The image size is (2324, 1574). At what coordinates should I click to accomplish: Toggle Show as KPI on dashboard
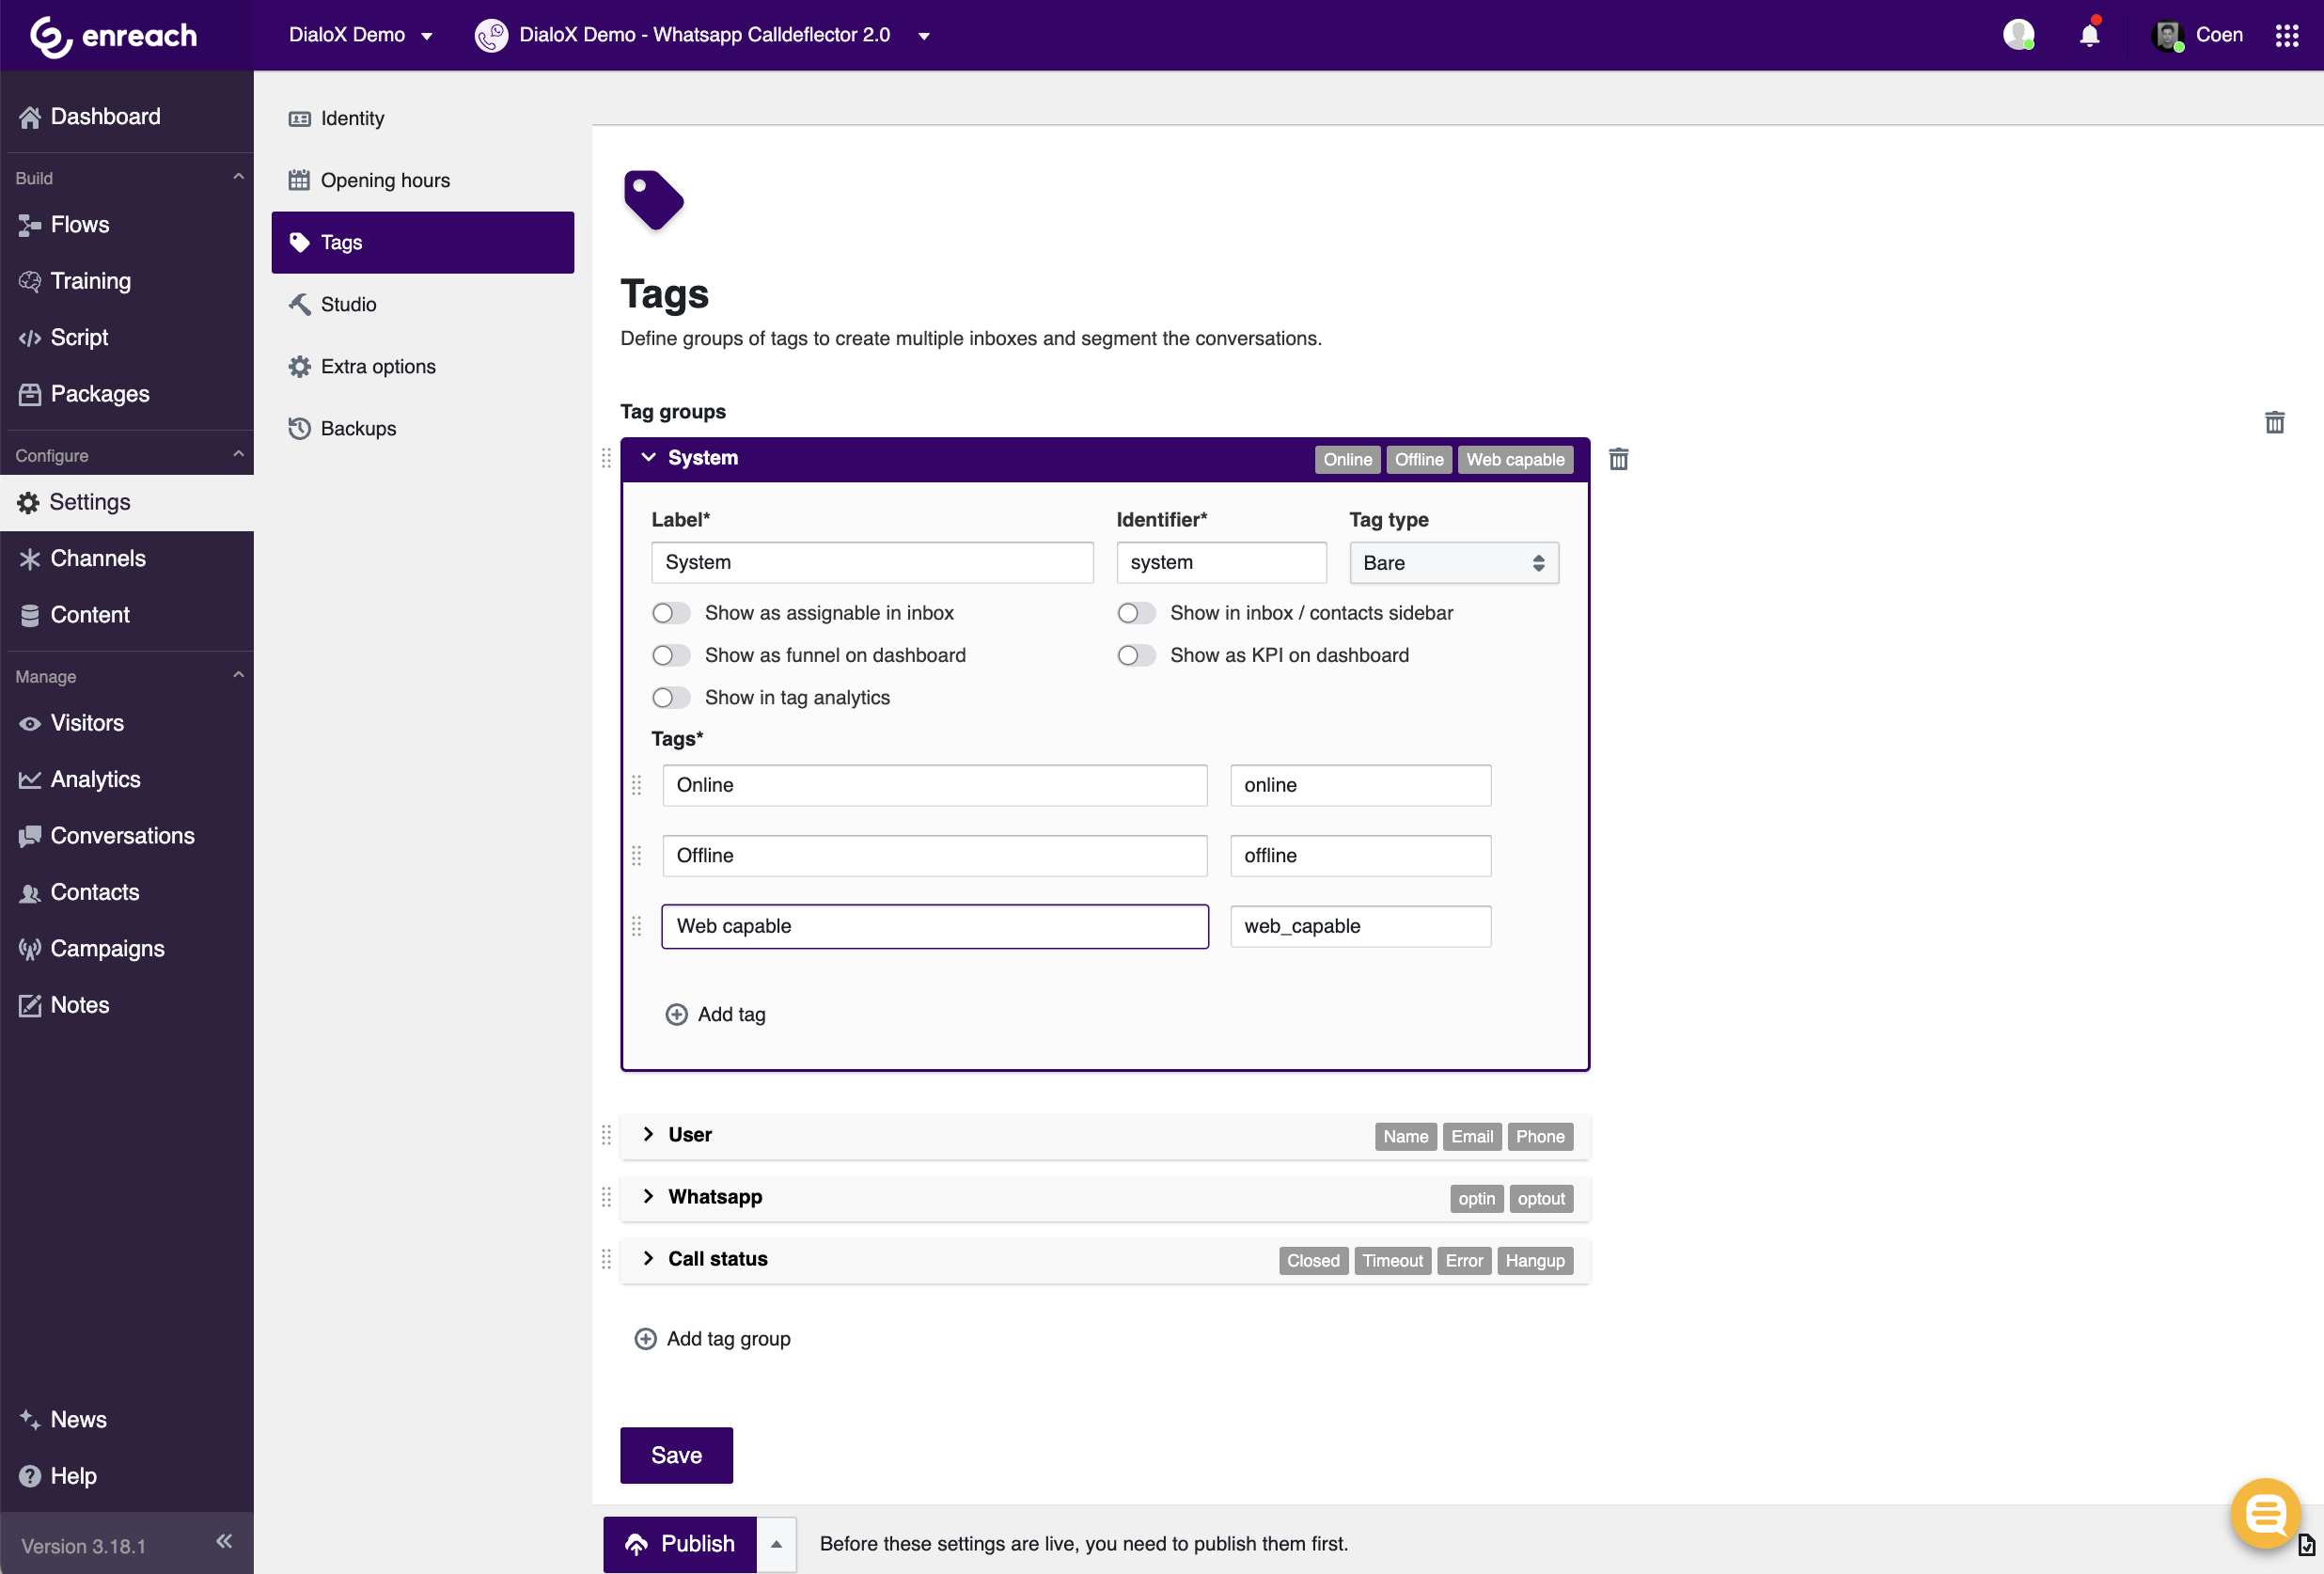tap(1135, 655)
